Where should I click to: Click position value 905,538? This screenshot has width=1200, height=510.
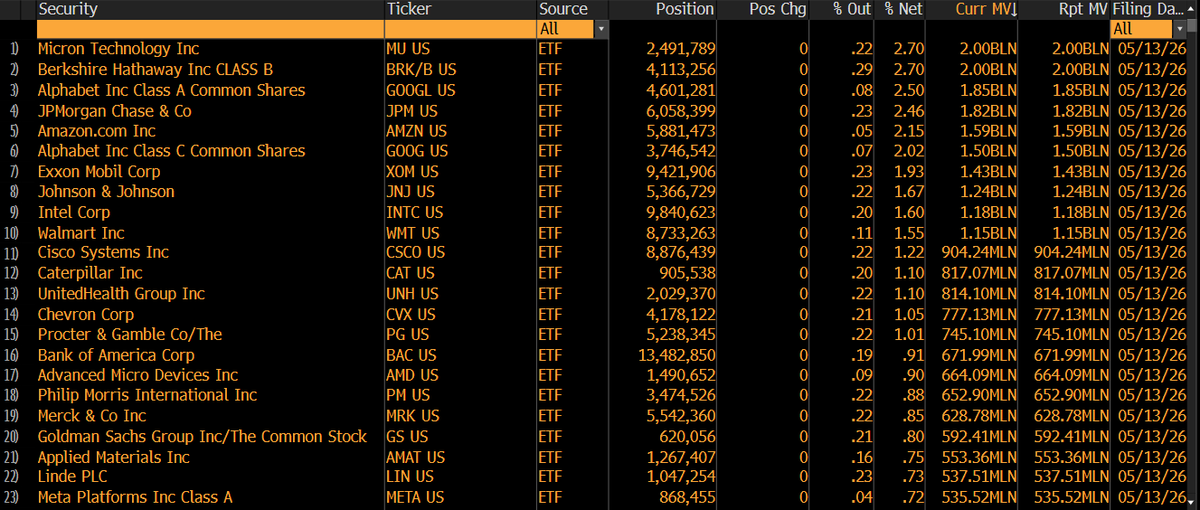pyautogui.click(x=687, y=273)
